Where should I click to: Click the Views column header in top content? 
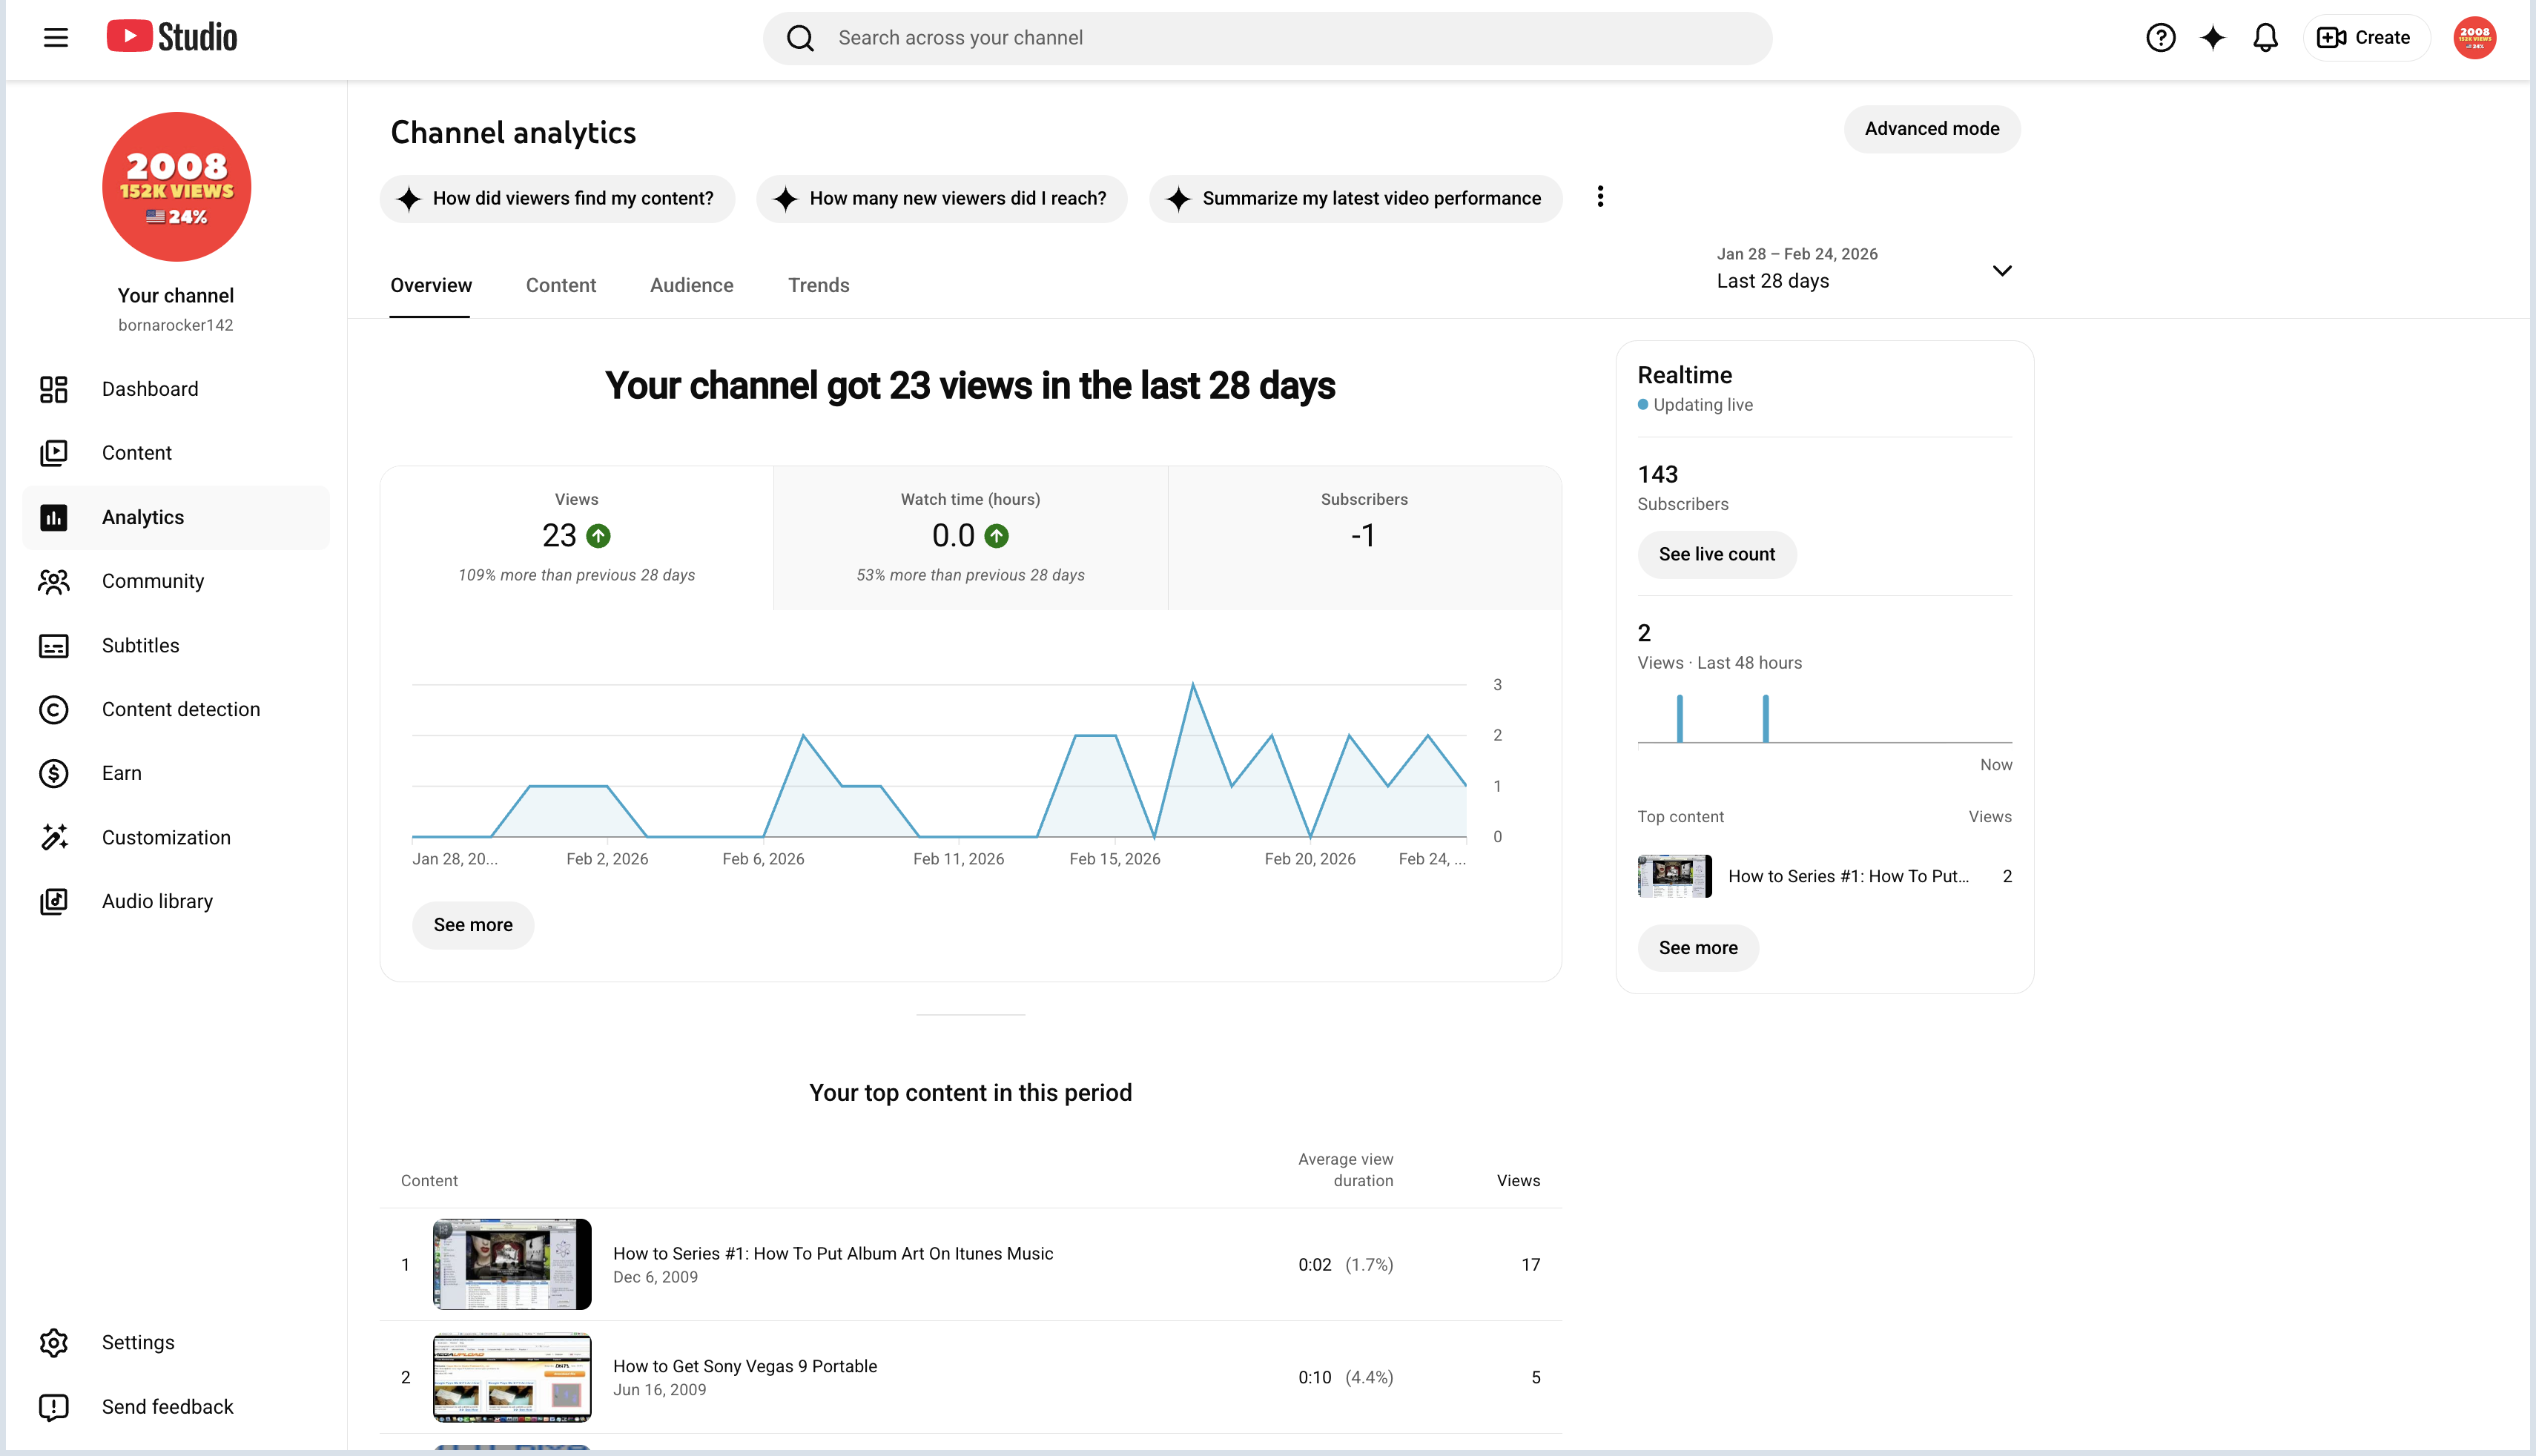click(1518, 1181)
